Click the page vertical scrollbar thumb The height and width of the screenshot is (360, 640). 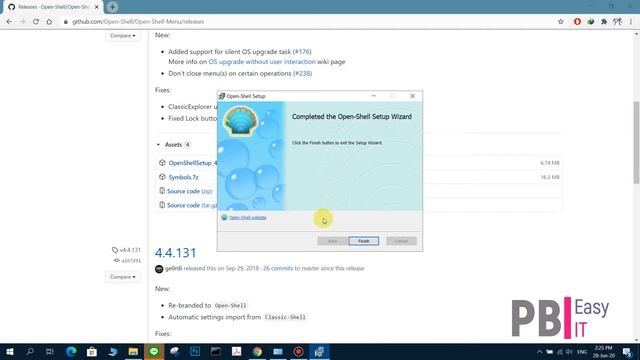[x=636, y=142]
